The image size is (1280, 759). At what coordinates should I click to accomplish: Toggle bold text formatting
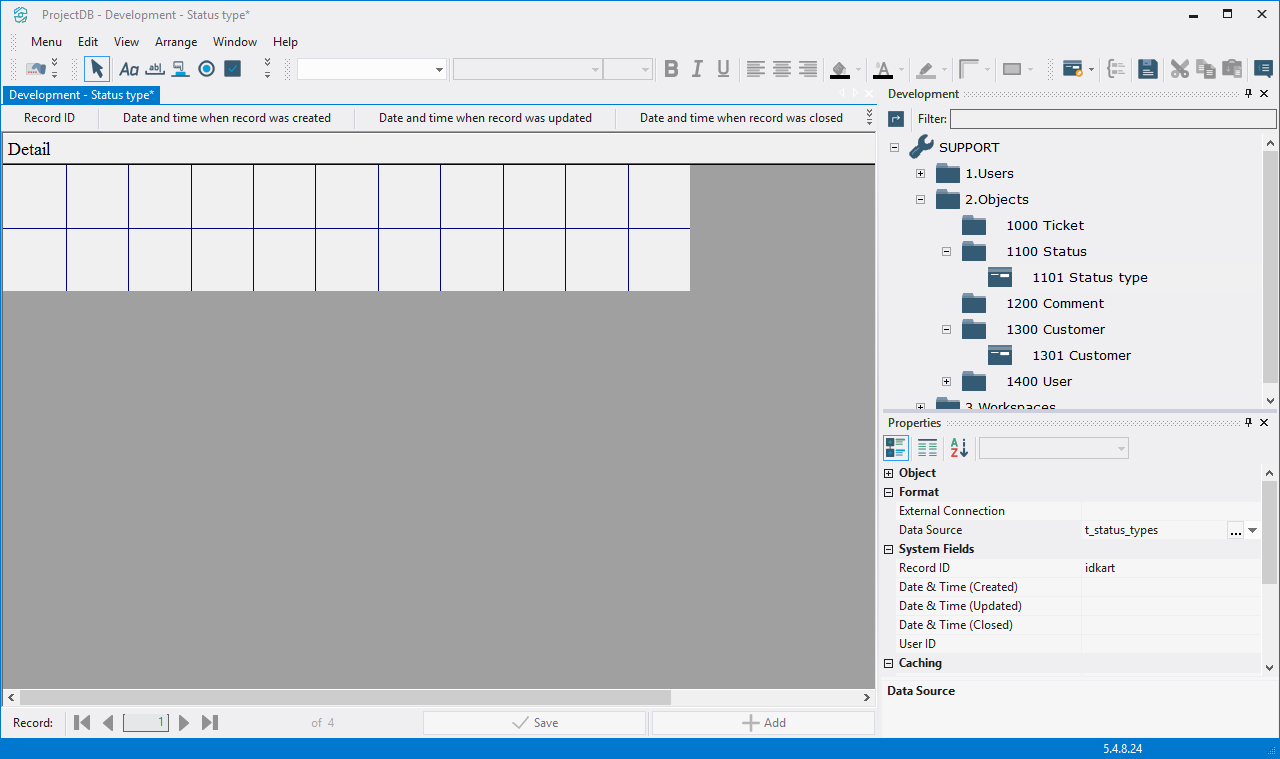click(x=671, y=69)
